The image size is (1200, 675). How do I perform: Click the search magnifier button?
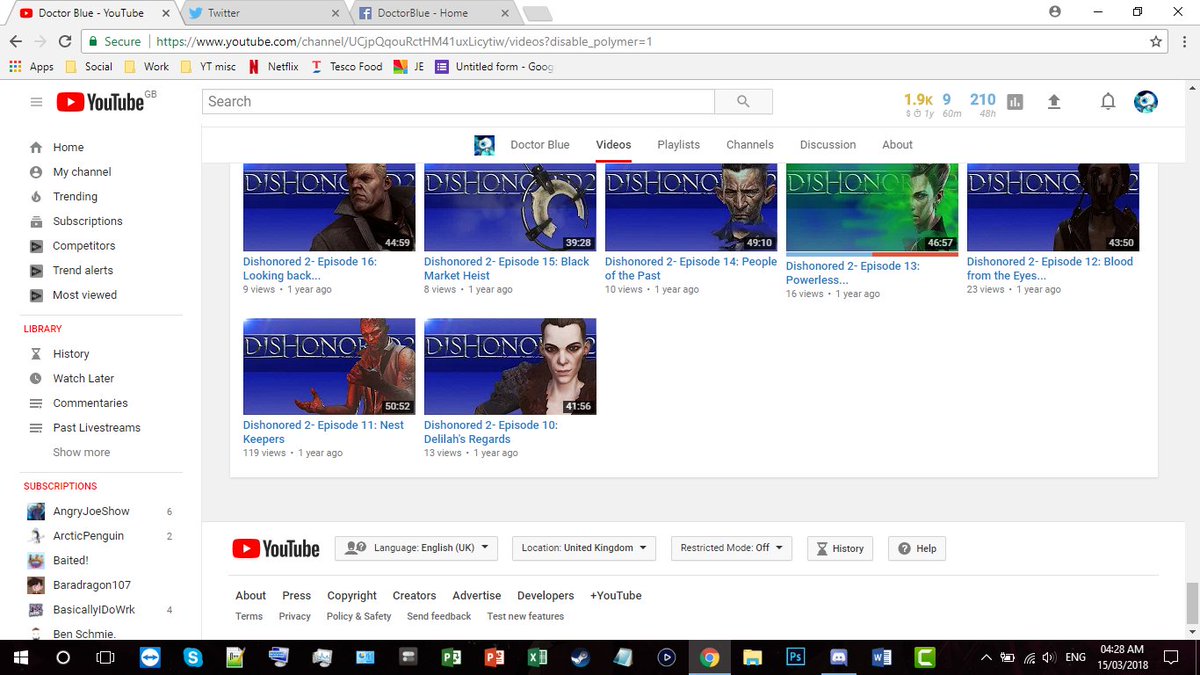pos(743,101)
